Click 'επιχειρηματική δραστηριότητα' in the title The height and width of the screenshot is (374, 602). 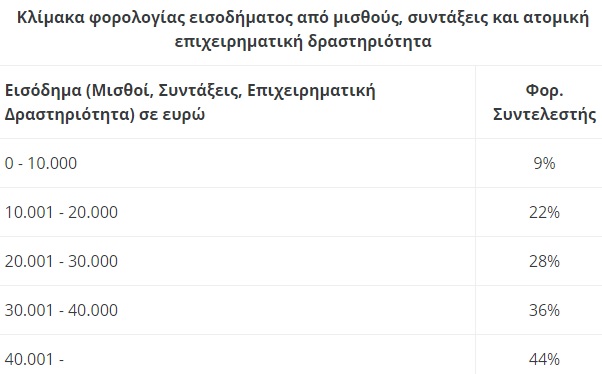pyautogui.click(x=303, y=41)
